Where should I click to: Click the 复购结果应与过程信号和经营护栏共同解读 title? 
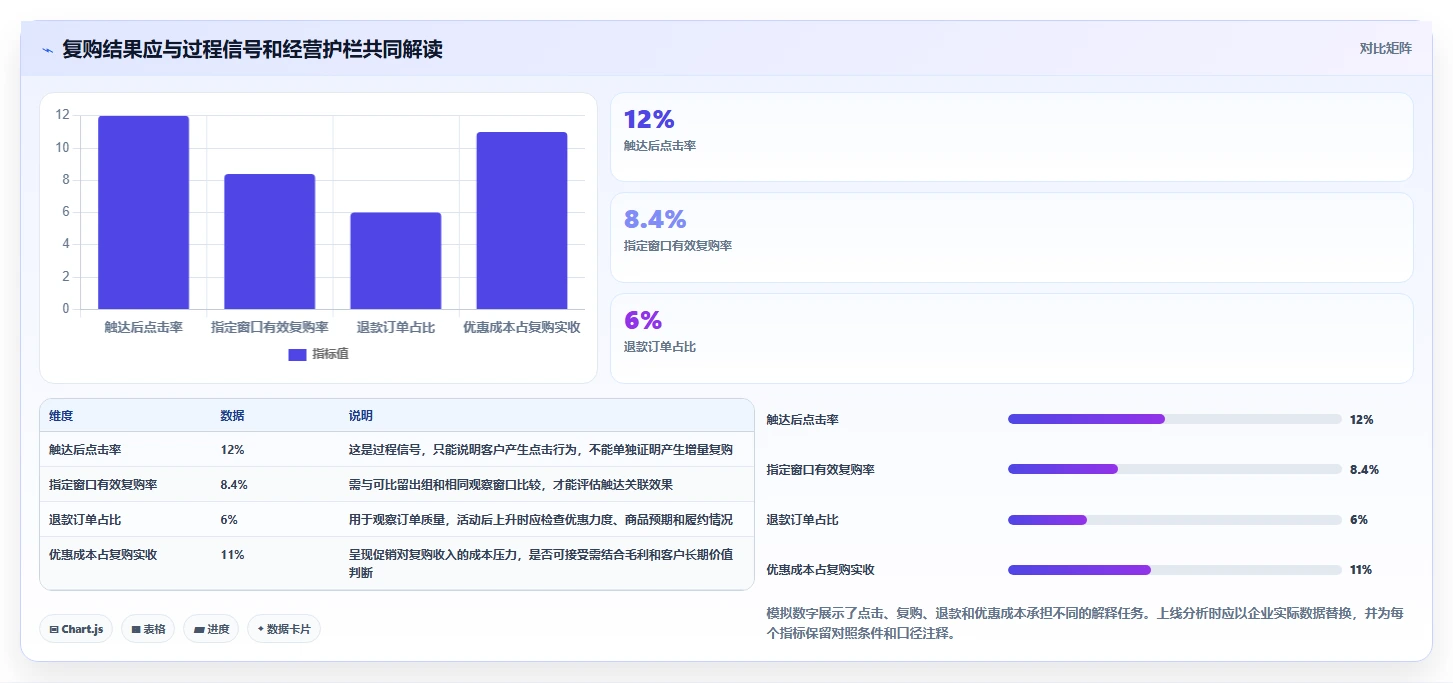click(252, 49)
